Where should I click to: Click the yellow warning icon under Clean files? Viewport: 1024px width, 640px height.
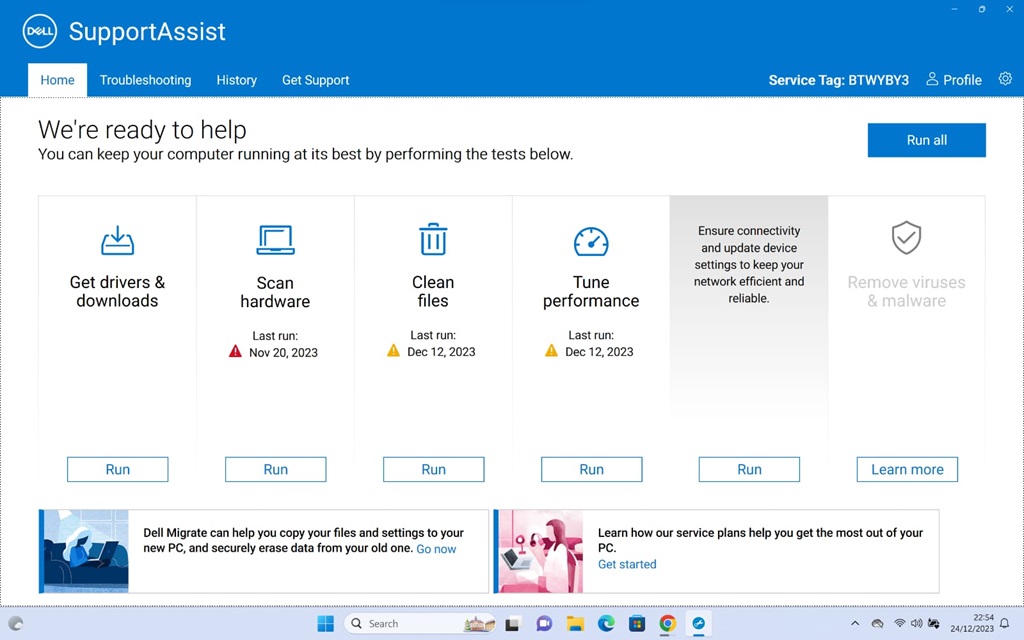tap(393, 351)
